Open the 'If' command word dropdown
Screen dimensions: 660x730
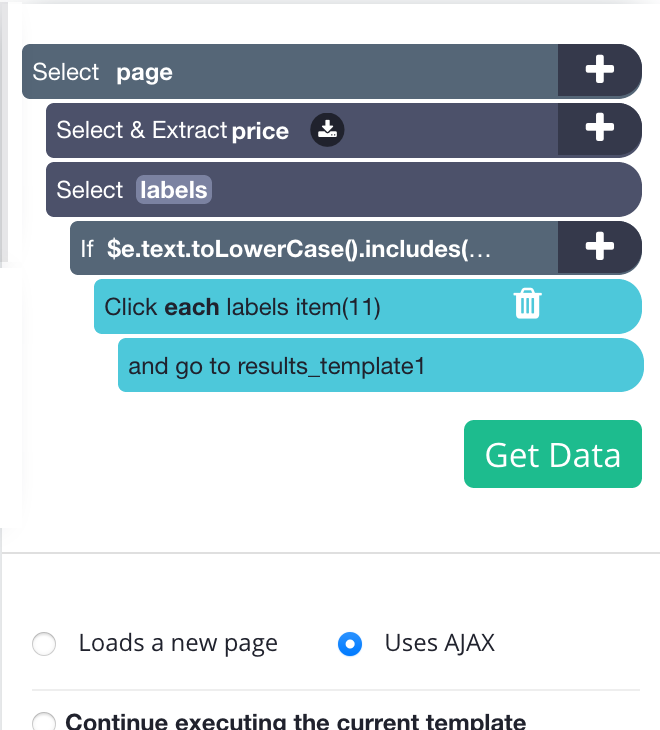coord(87,249)
